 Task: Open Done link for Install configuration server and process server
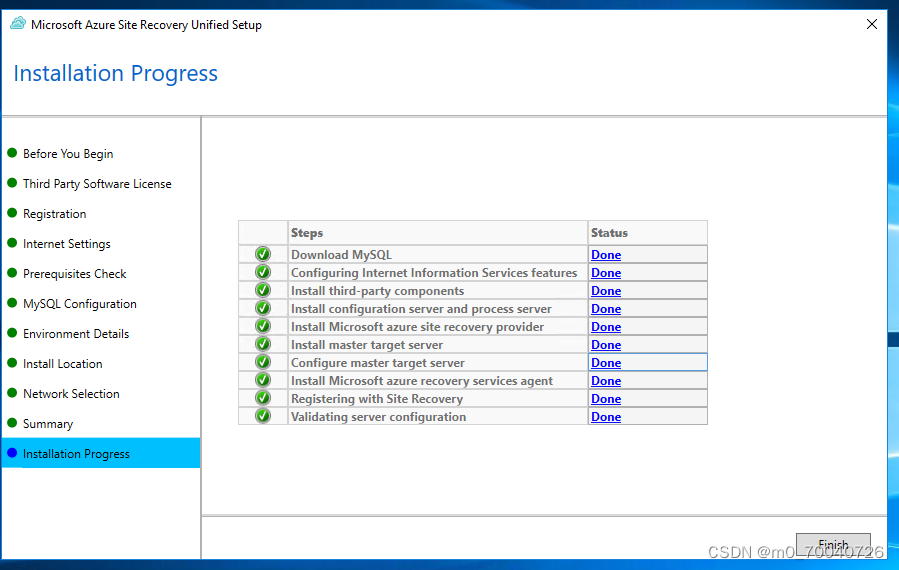606,309
